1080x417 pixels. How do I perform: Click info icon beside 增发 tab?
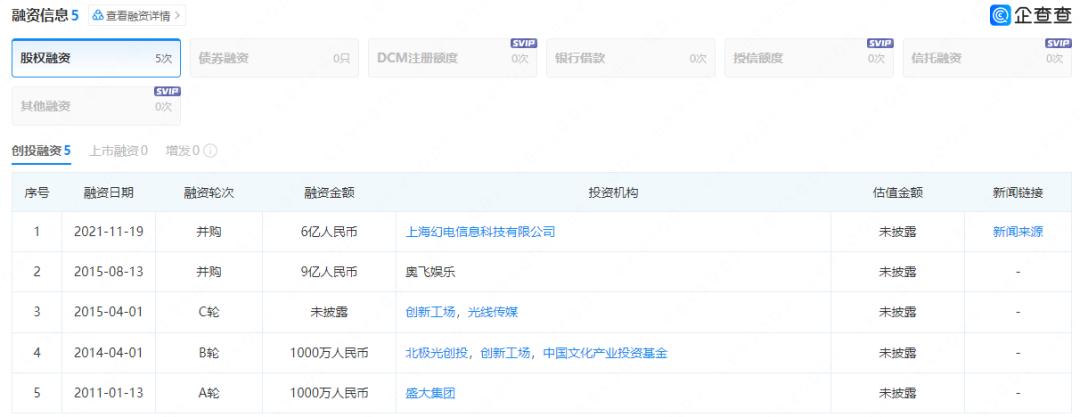click(x=211, y=151)
